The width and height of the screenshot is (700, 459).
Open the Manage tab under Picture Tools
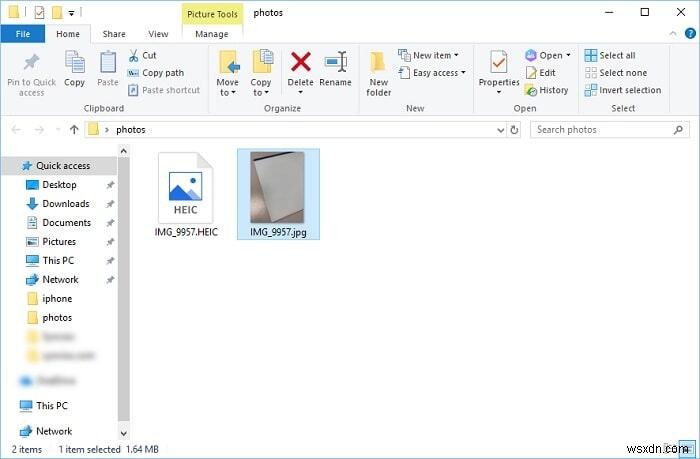pyautogui.click(x=212, y=34)
